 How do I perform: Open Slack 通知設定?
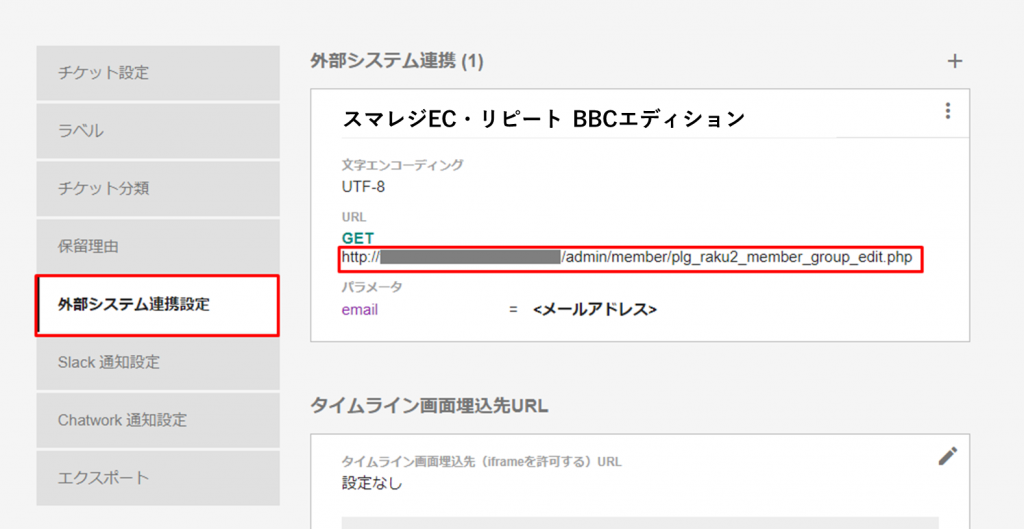click(x=158, y=362)
